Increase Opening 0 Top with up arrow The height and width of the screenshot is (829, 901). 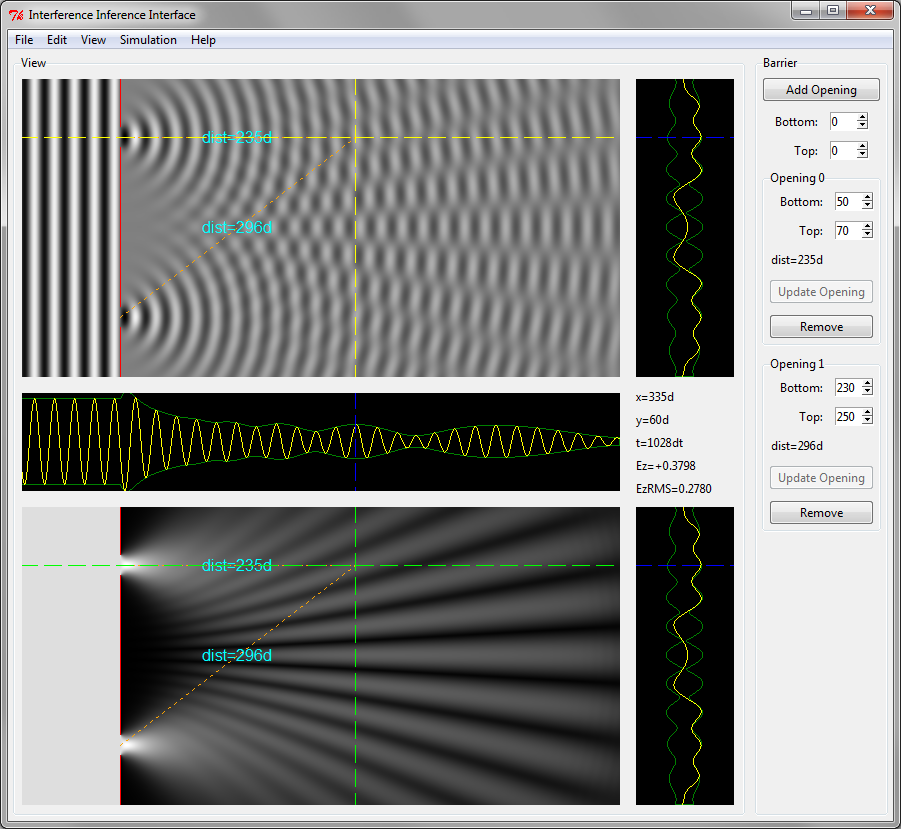click(868, 226)
